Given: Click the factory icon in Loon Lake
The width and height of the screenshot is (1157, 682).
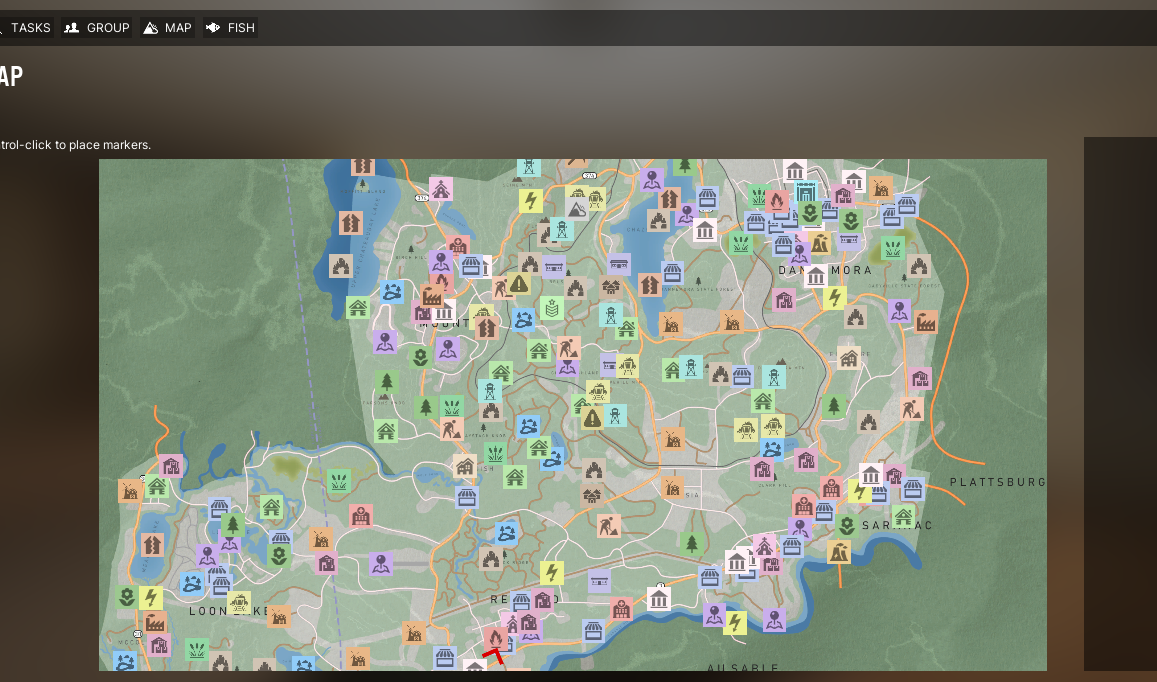Looking at the screenshot, I should [155, 622].
